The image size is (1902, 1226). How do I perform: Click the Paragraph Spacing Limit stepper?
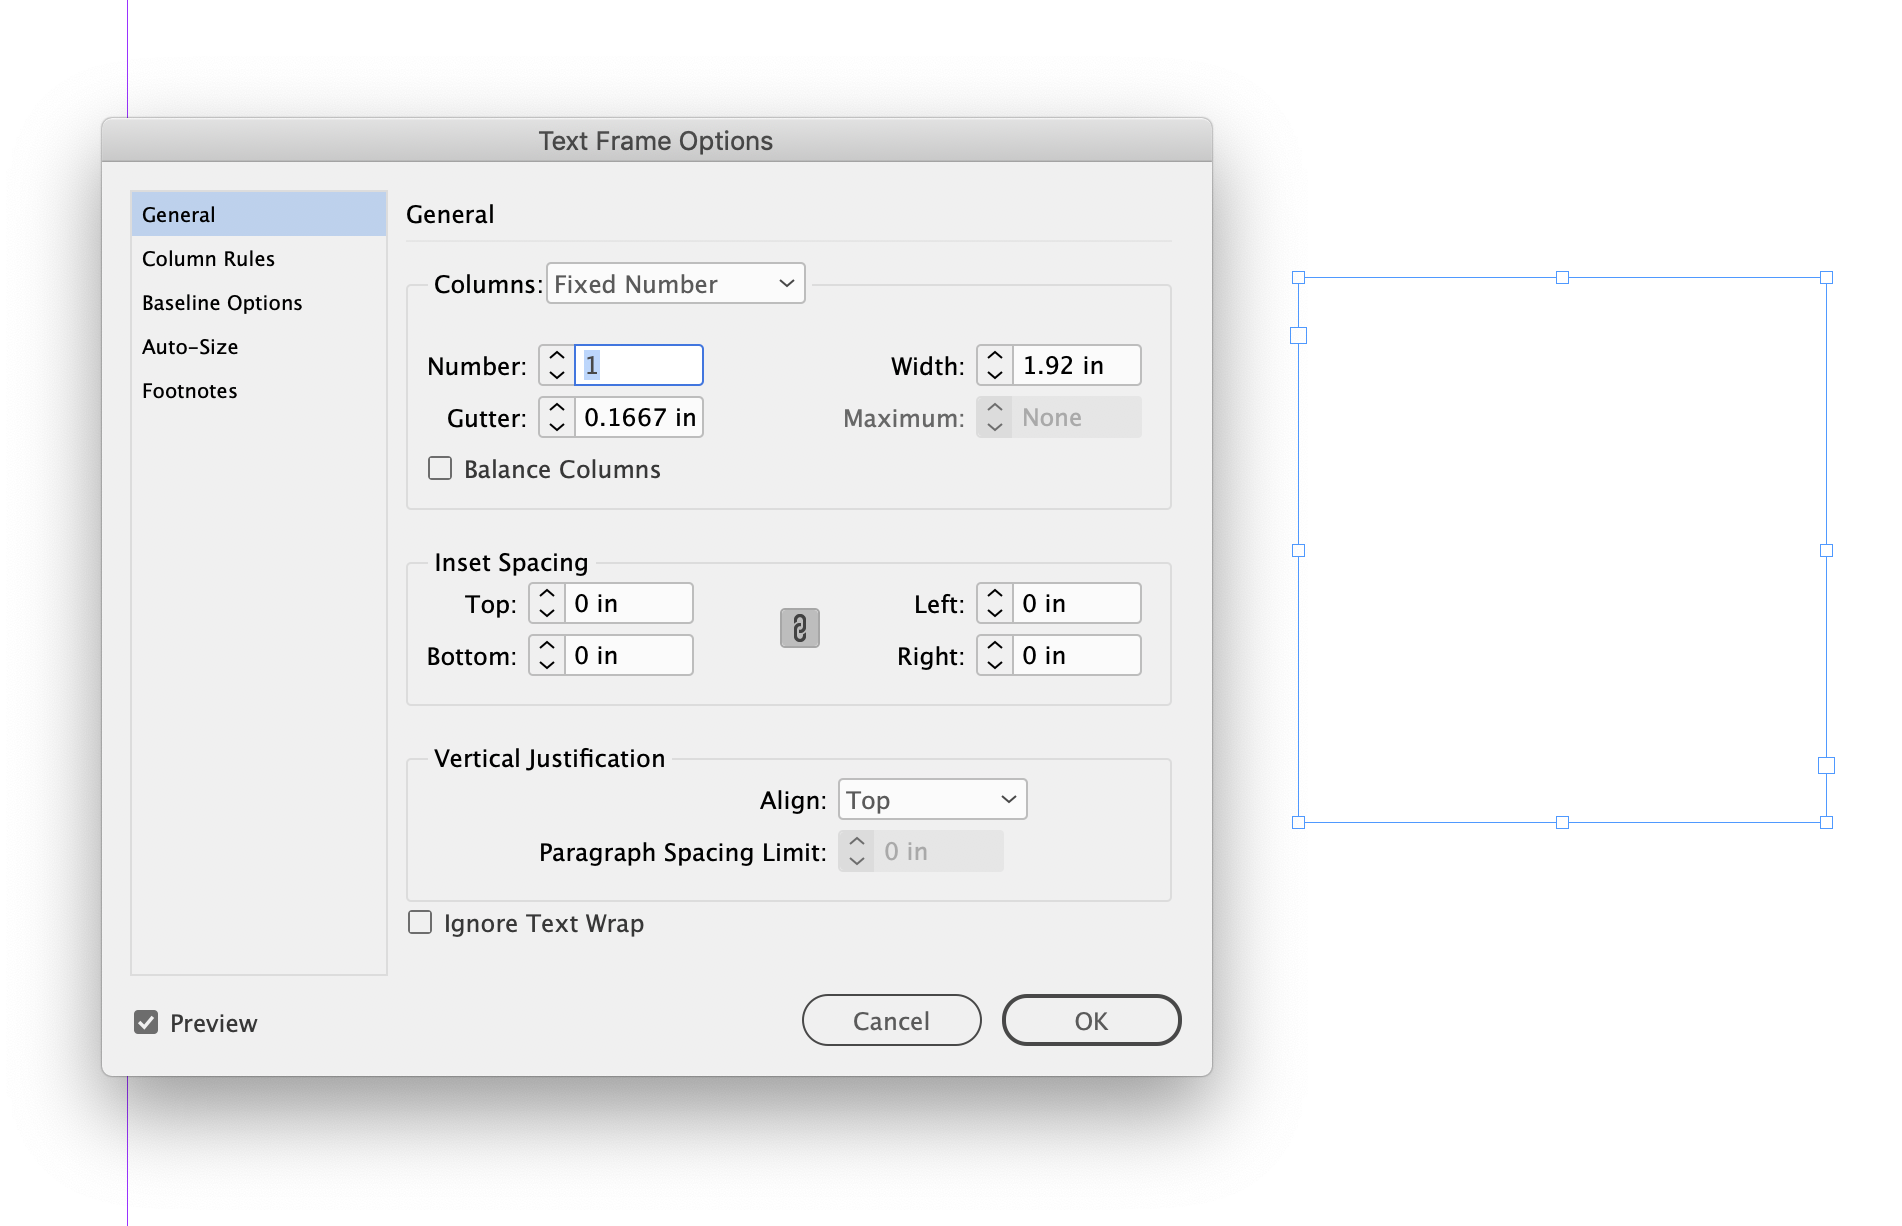pyautogui.click(x=856, y=851)
